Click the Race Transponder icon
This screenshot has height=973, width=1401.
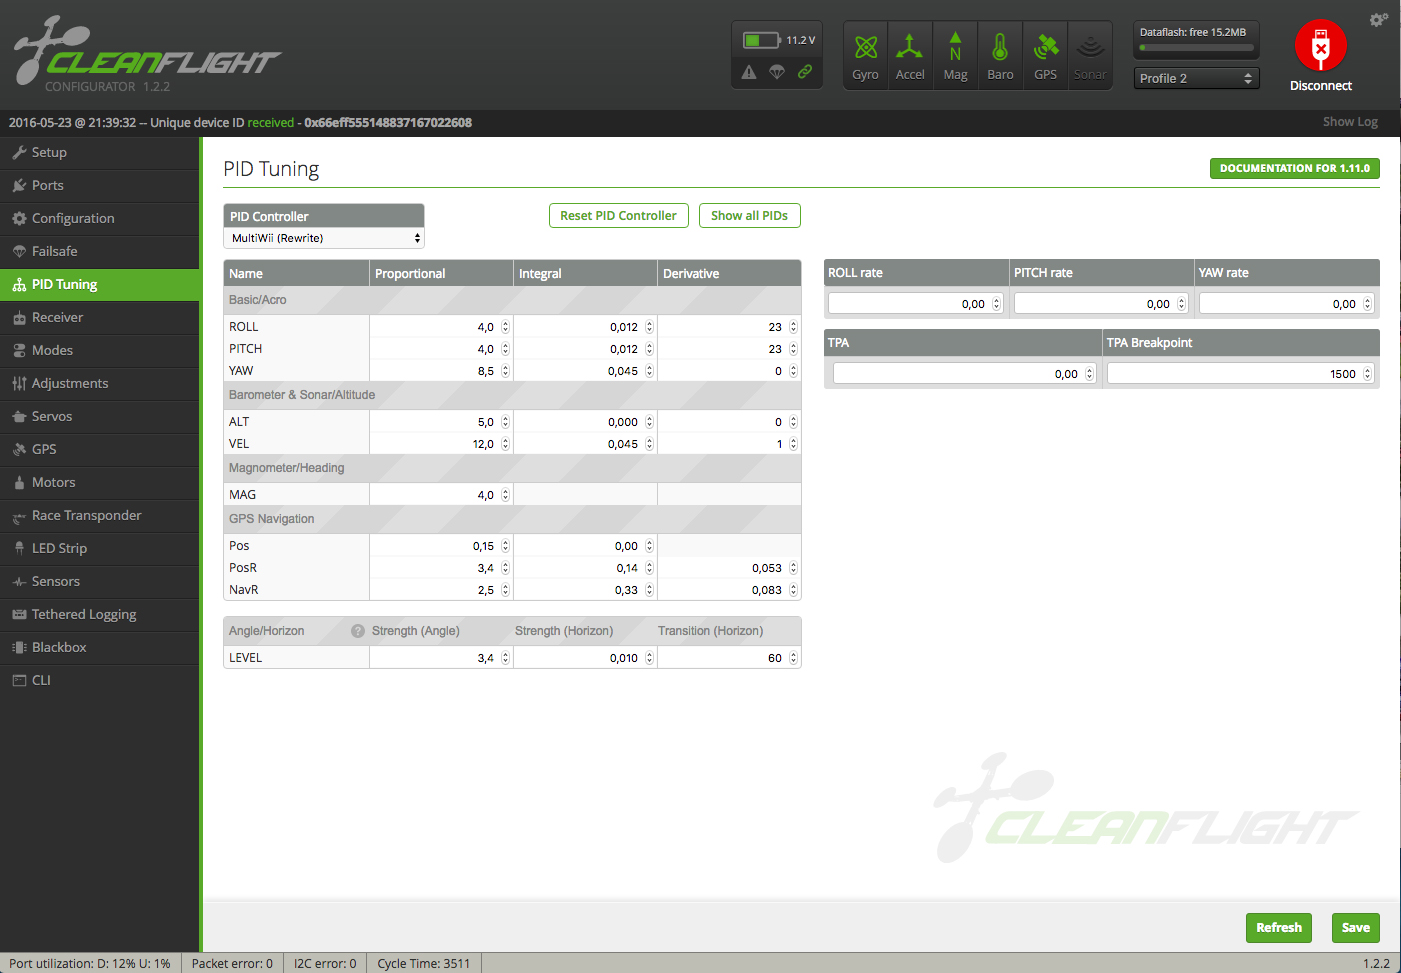click(x=19, y=516)
